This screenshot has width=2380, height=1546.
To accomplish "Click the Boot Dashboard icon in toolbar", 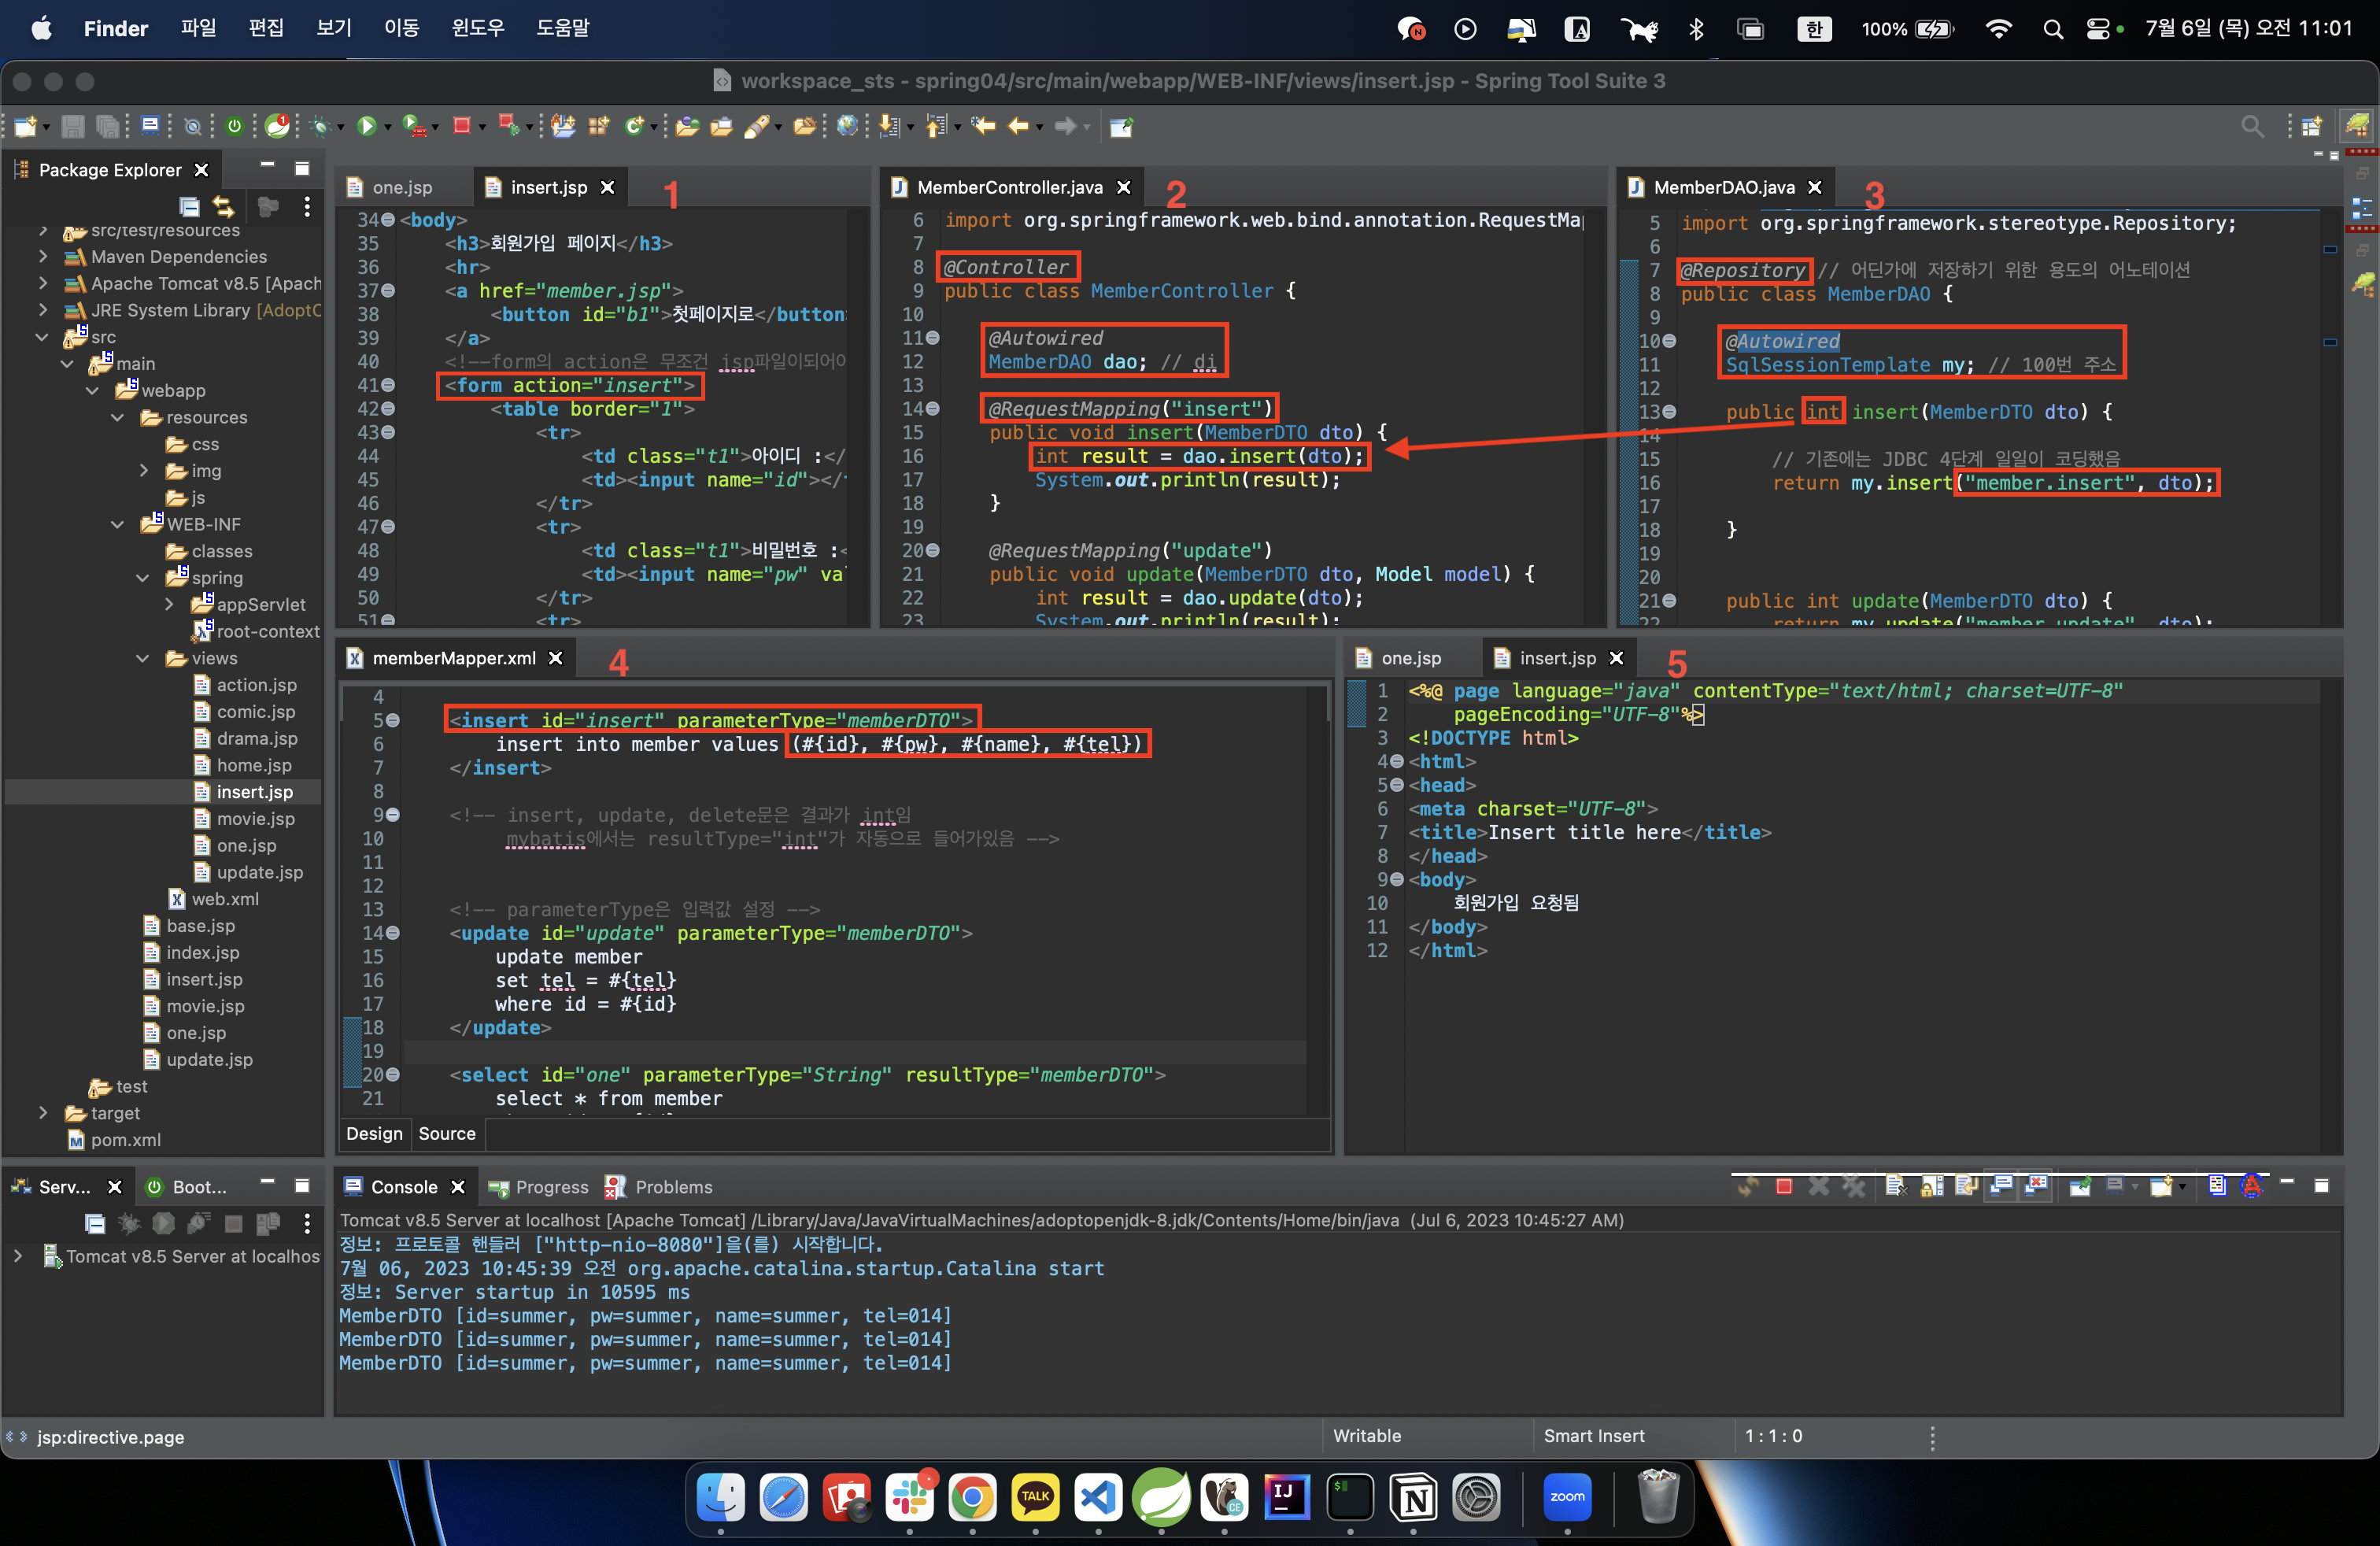I will pos(234,126).
